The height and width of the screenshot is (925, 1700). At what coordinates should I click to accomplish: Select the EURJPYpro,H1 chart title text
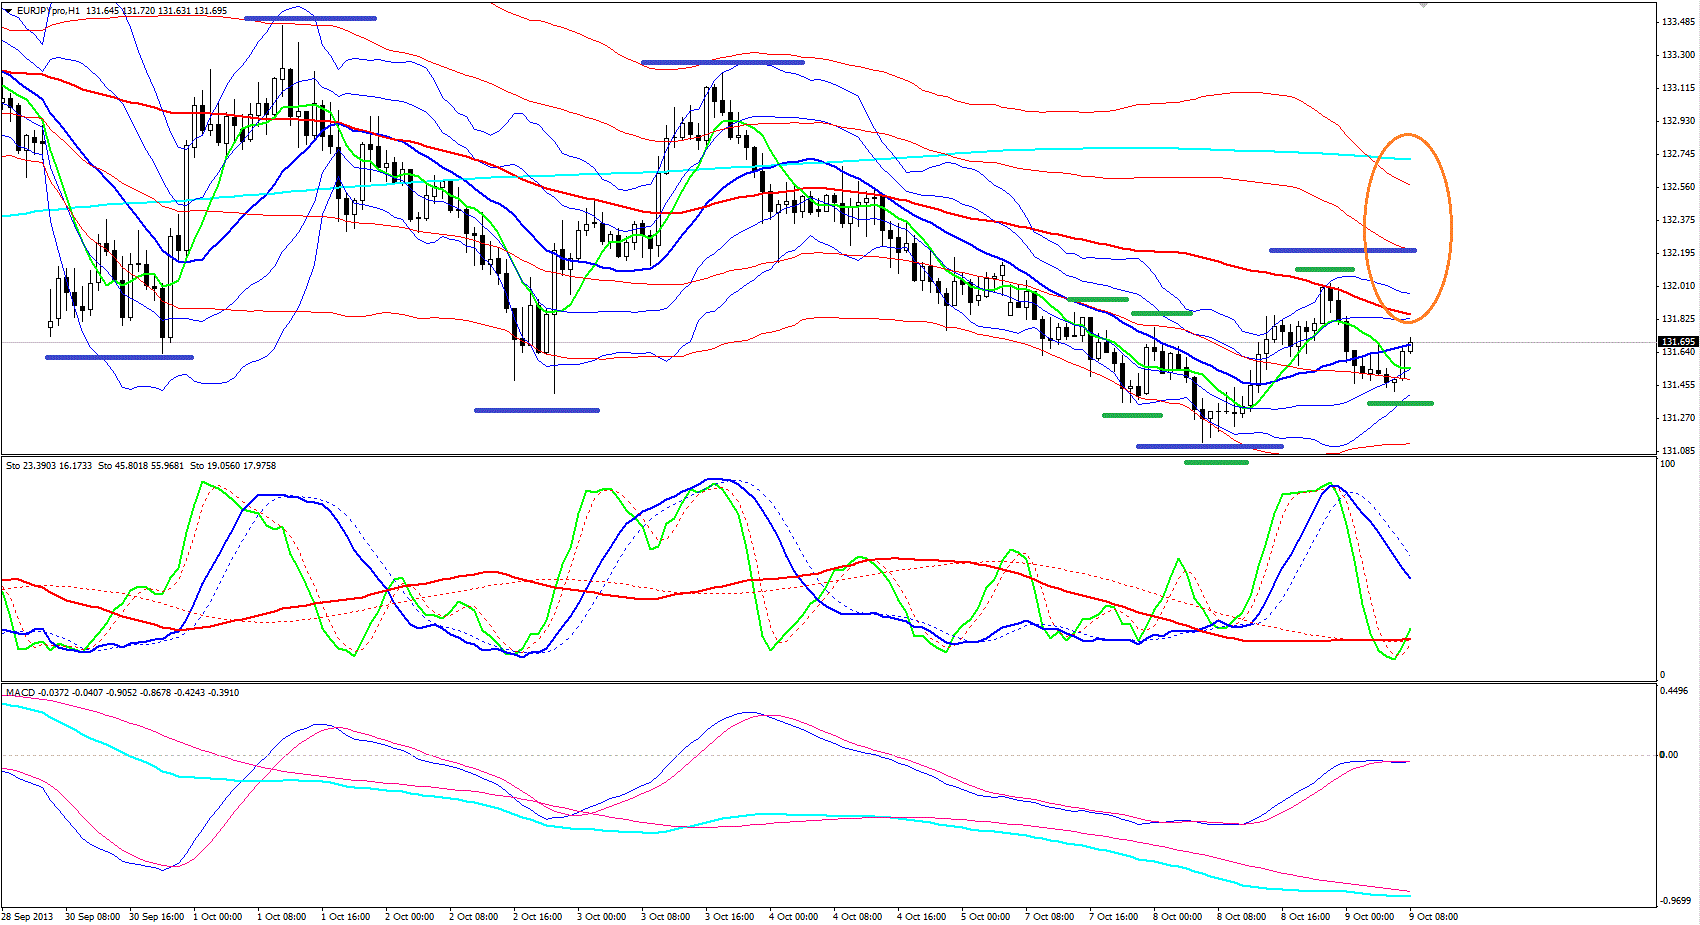[48, 11]
